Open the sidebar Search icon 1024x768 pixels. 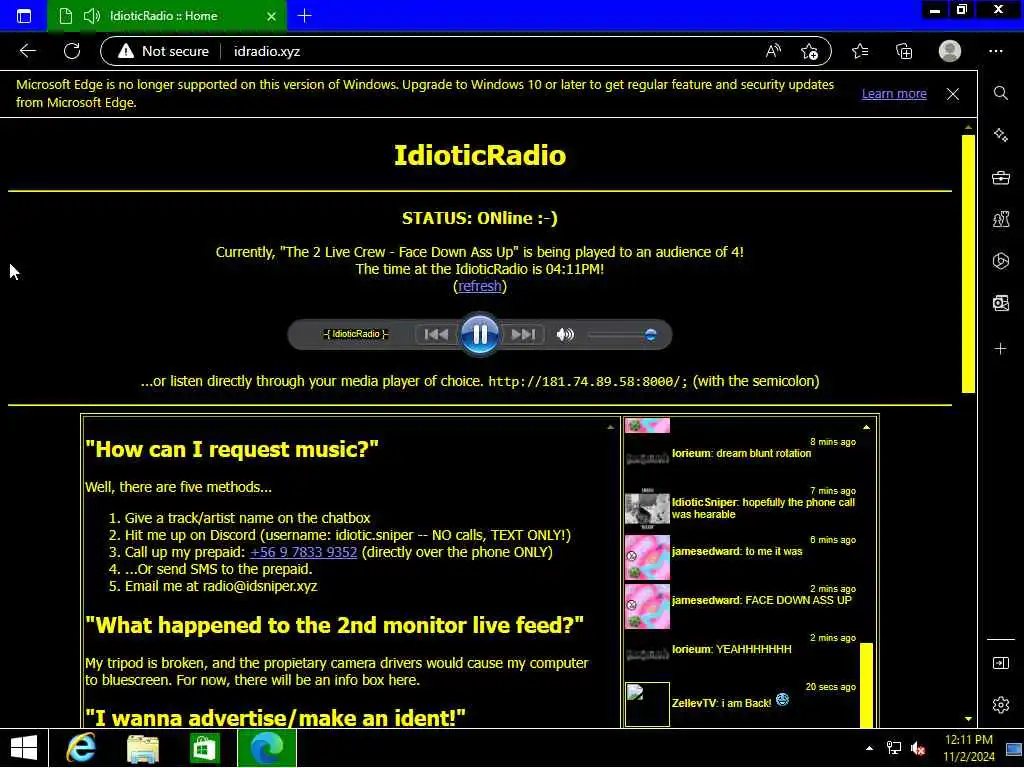(1000, 93)
